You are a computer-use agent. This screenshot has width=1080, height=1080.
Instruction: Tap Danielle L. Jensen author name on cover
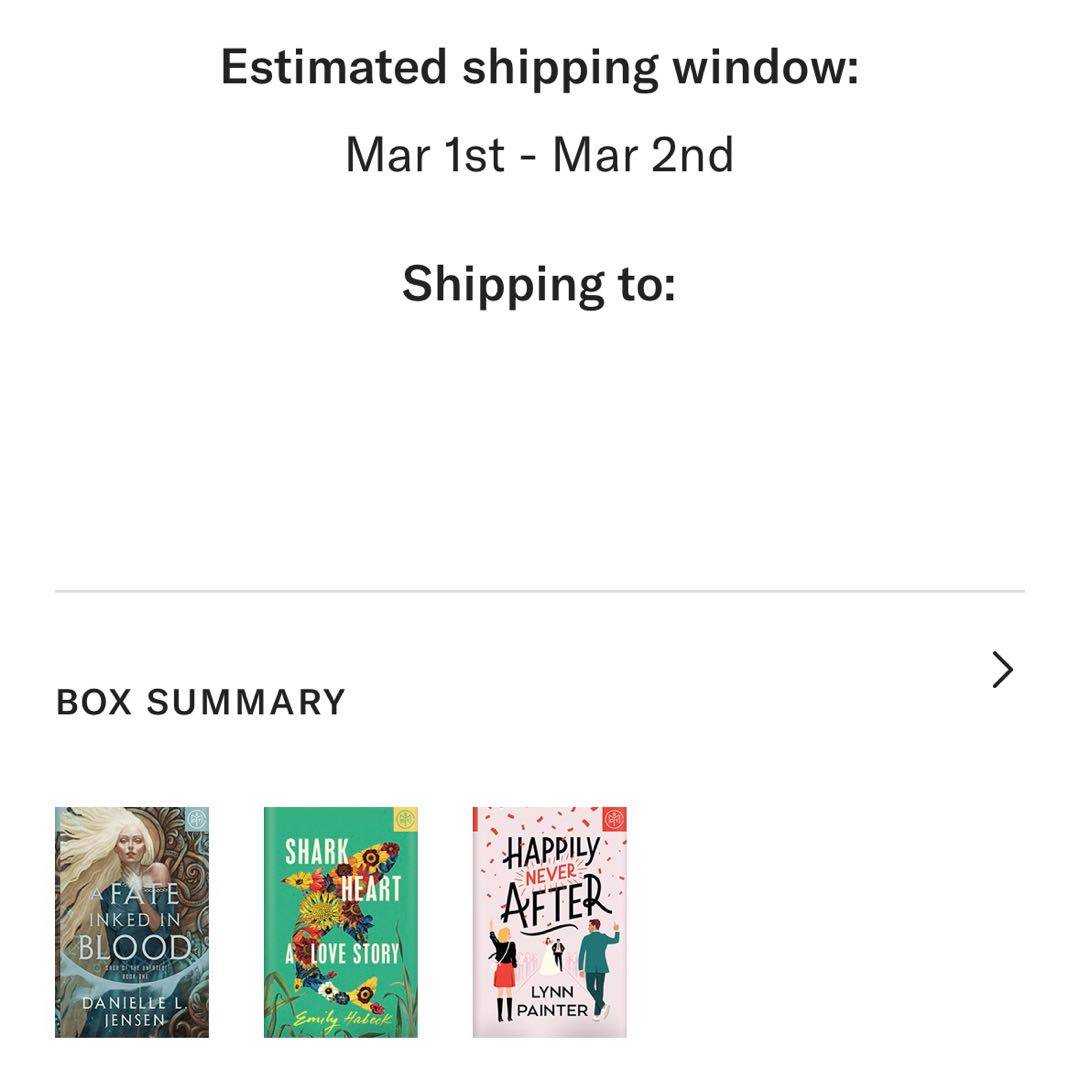click(x=132, y=1010)
